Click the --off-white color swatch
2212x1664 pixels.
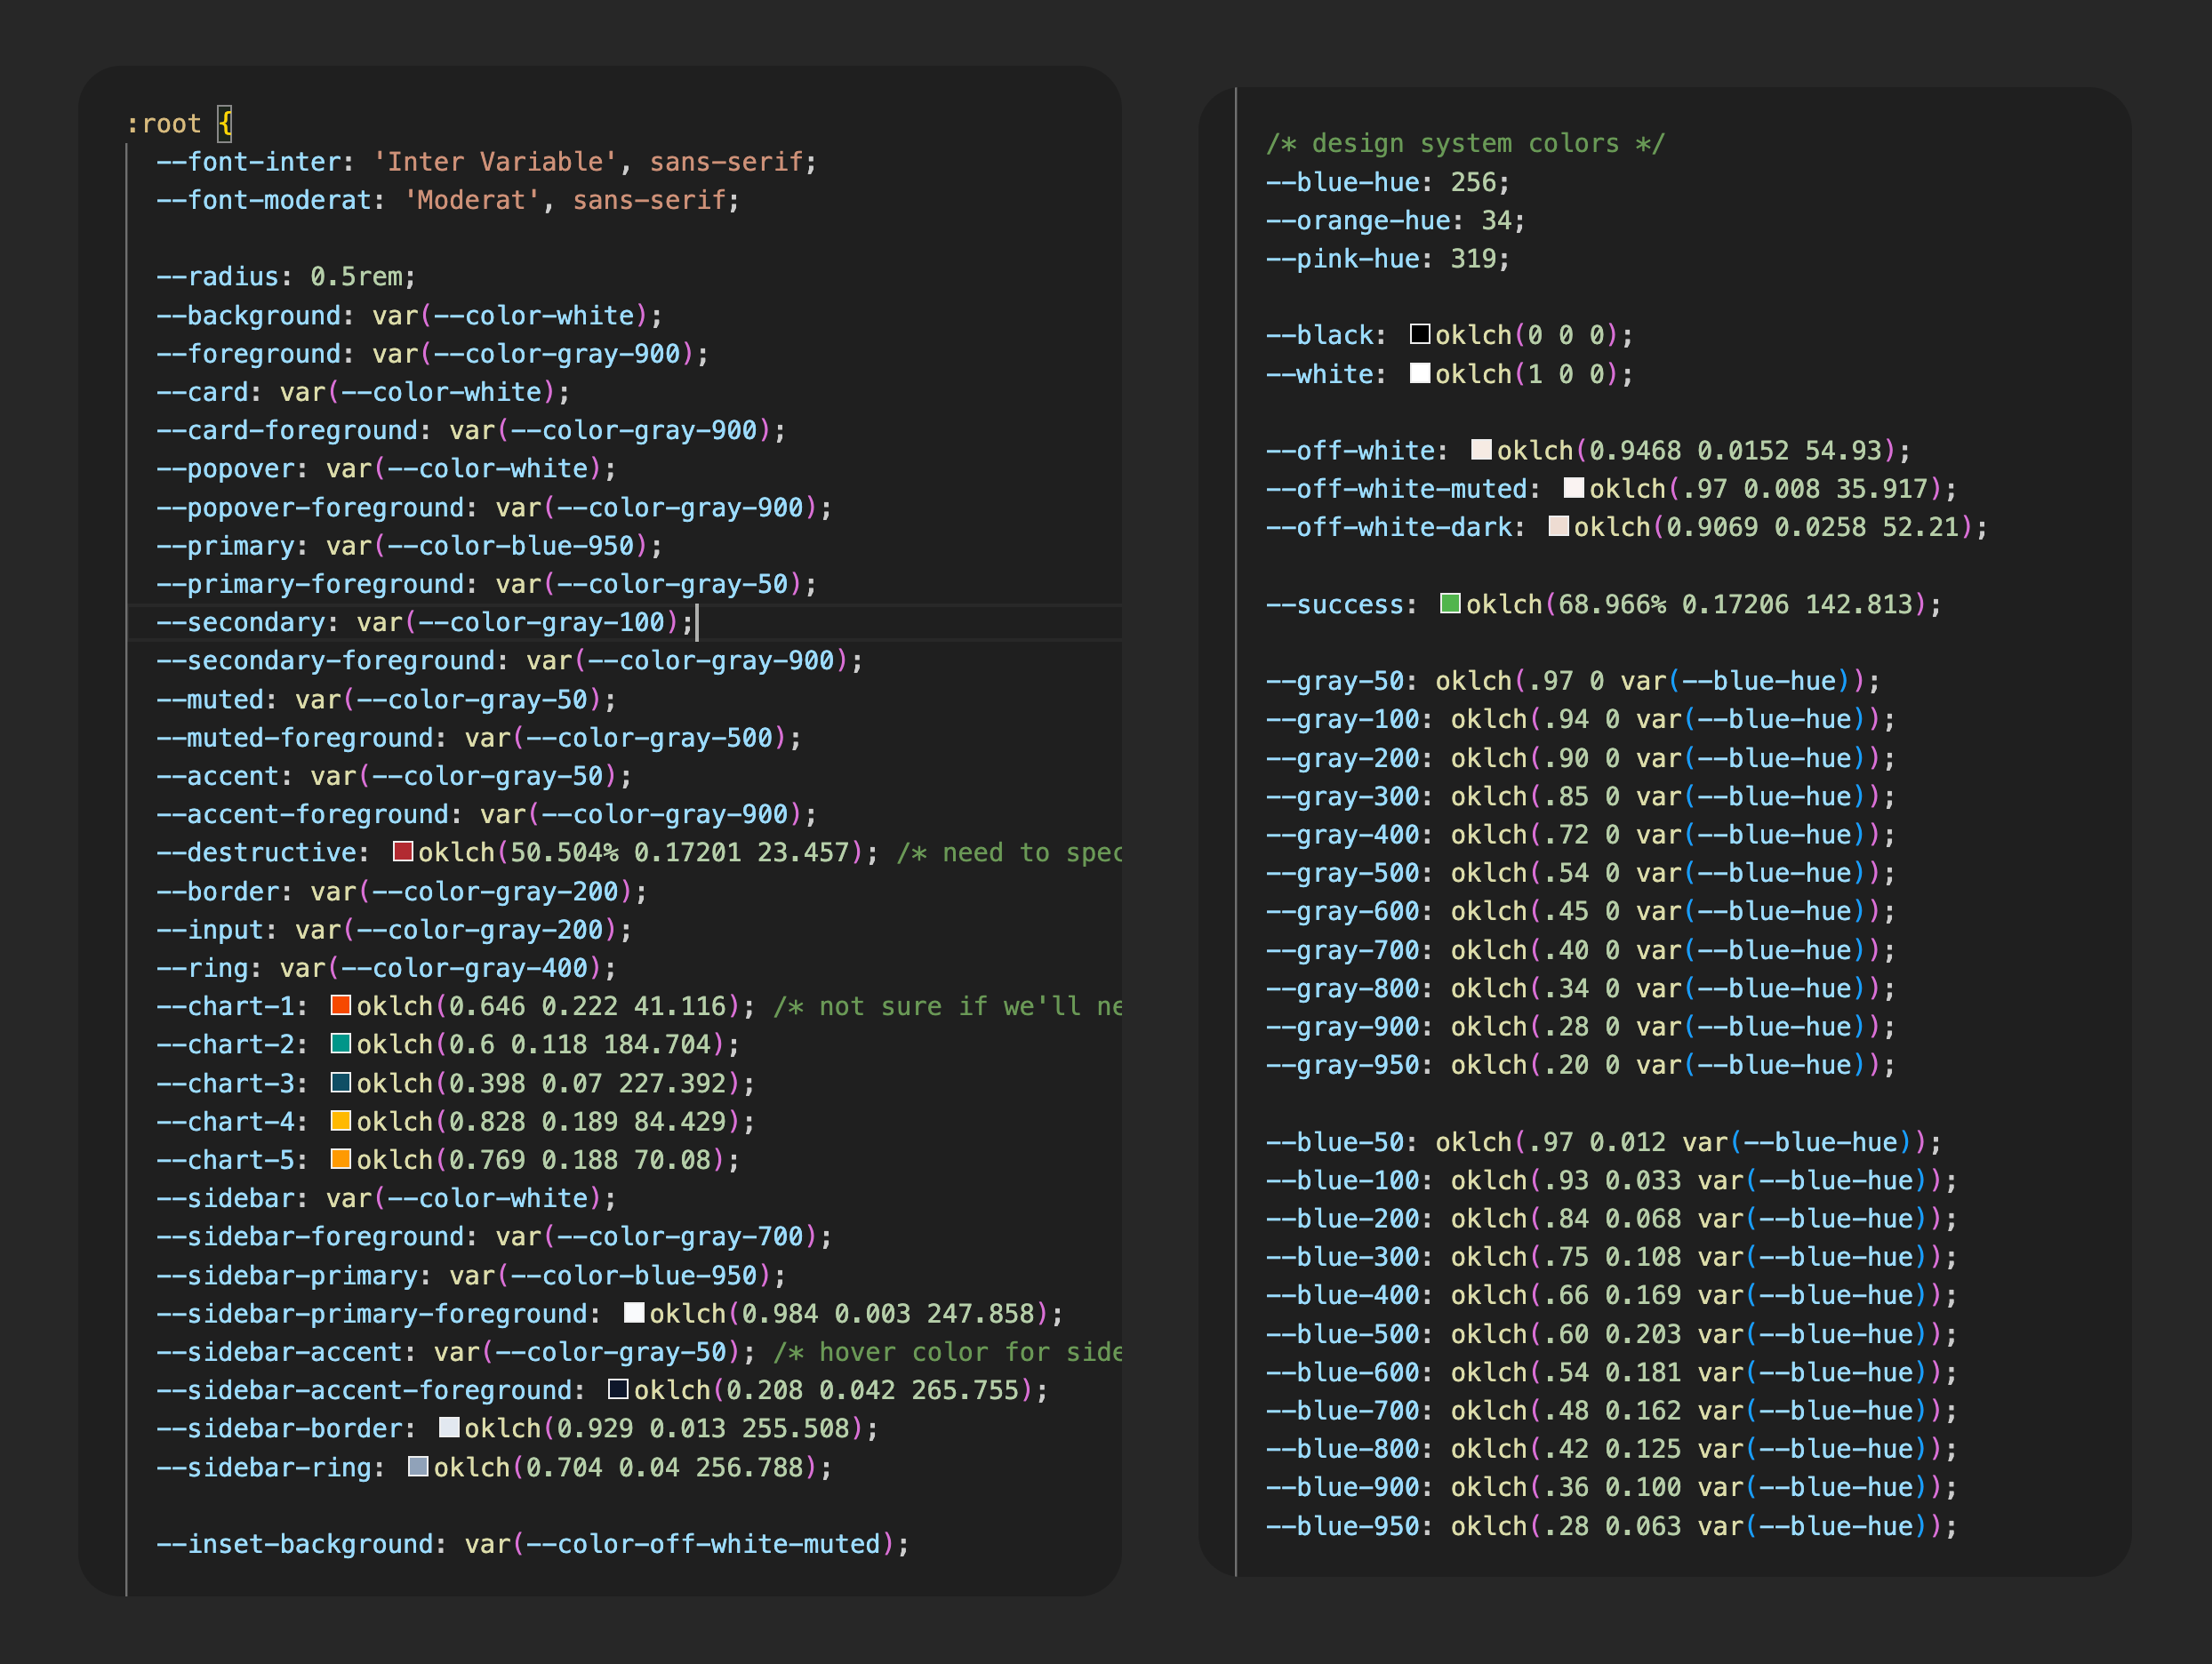[x=1481, y=449]
